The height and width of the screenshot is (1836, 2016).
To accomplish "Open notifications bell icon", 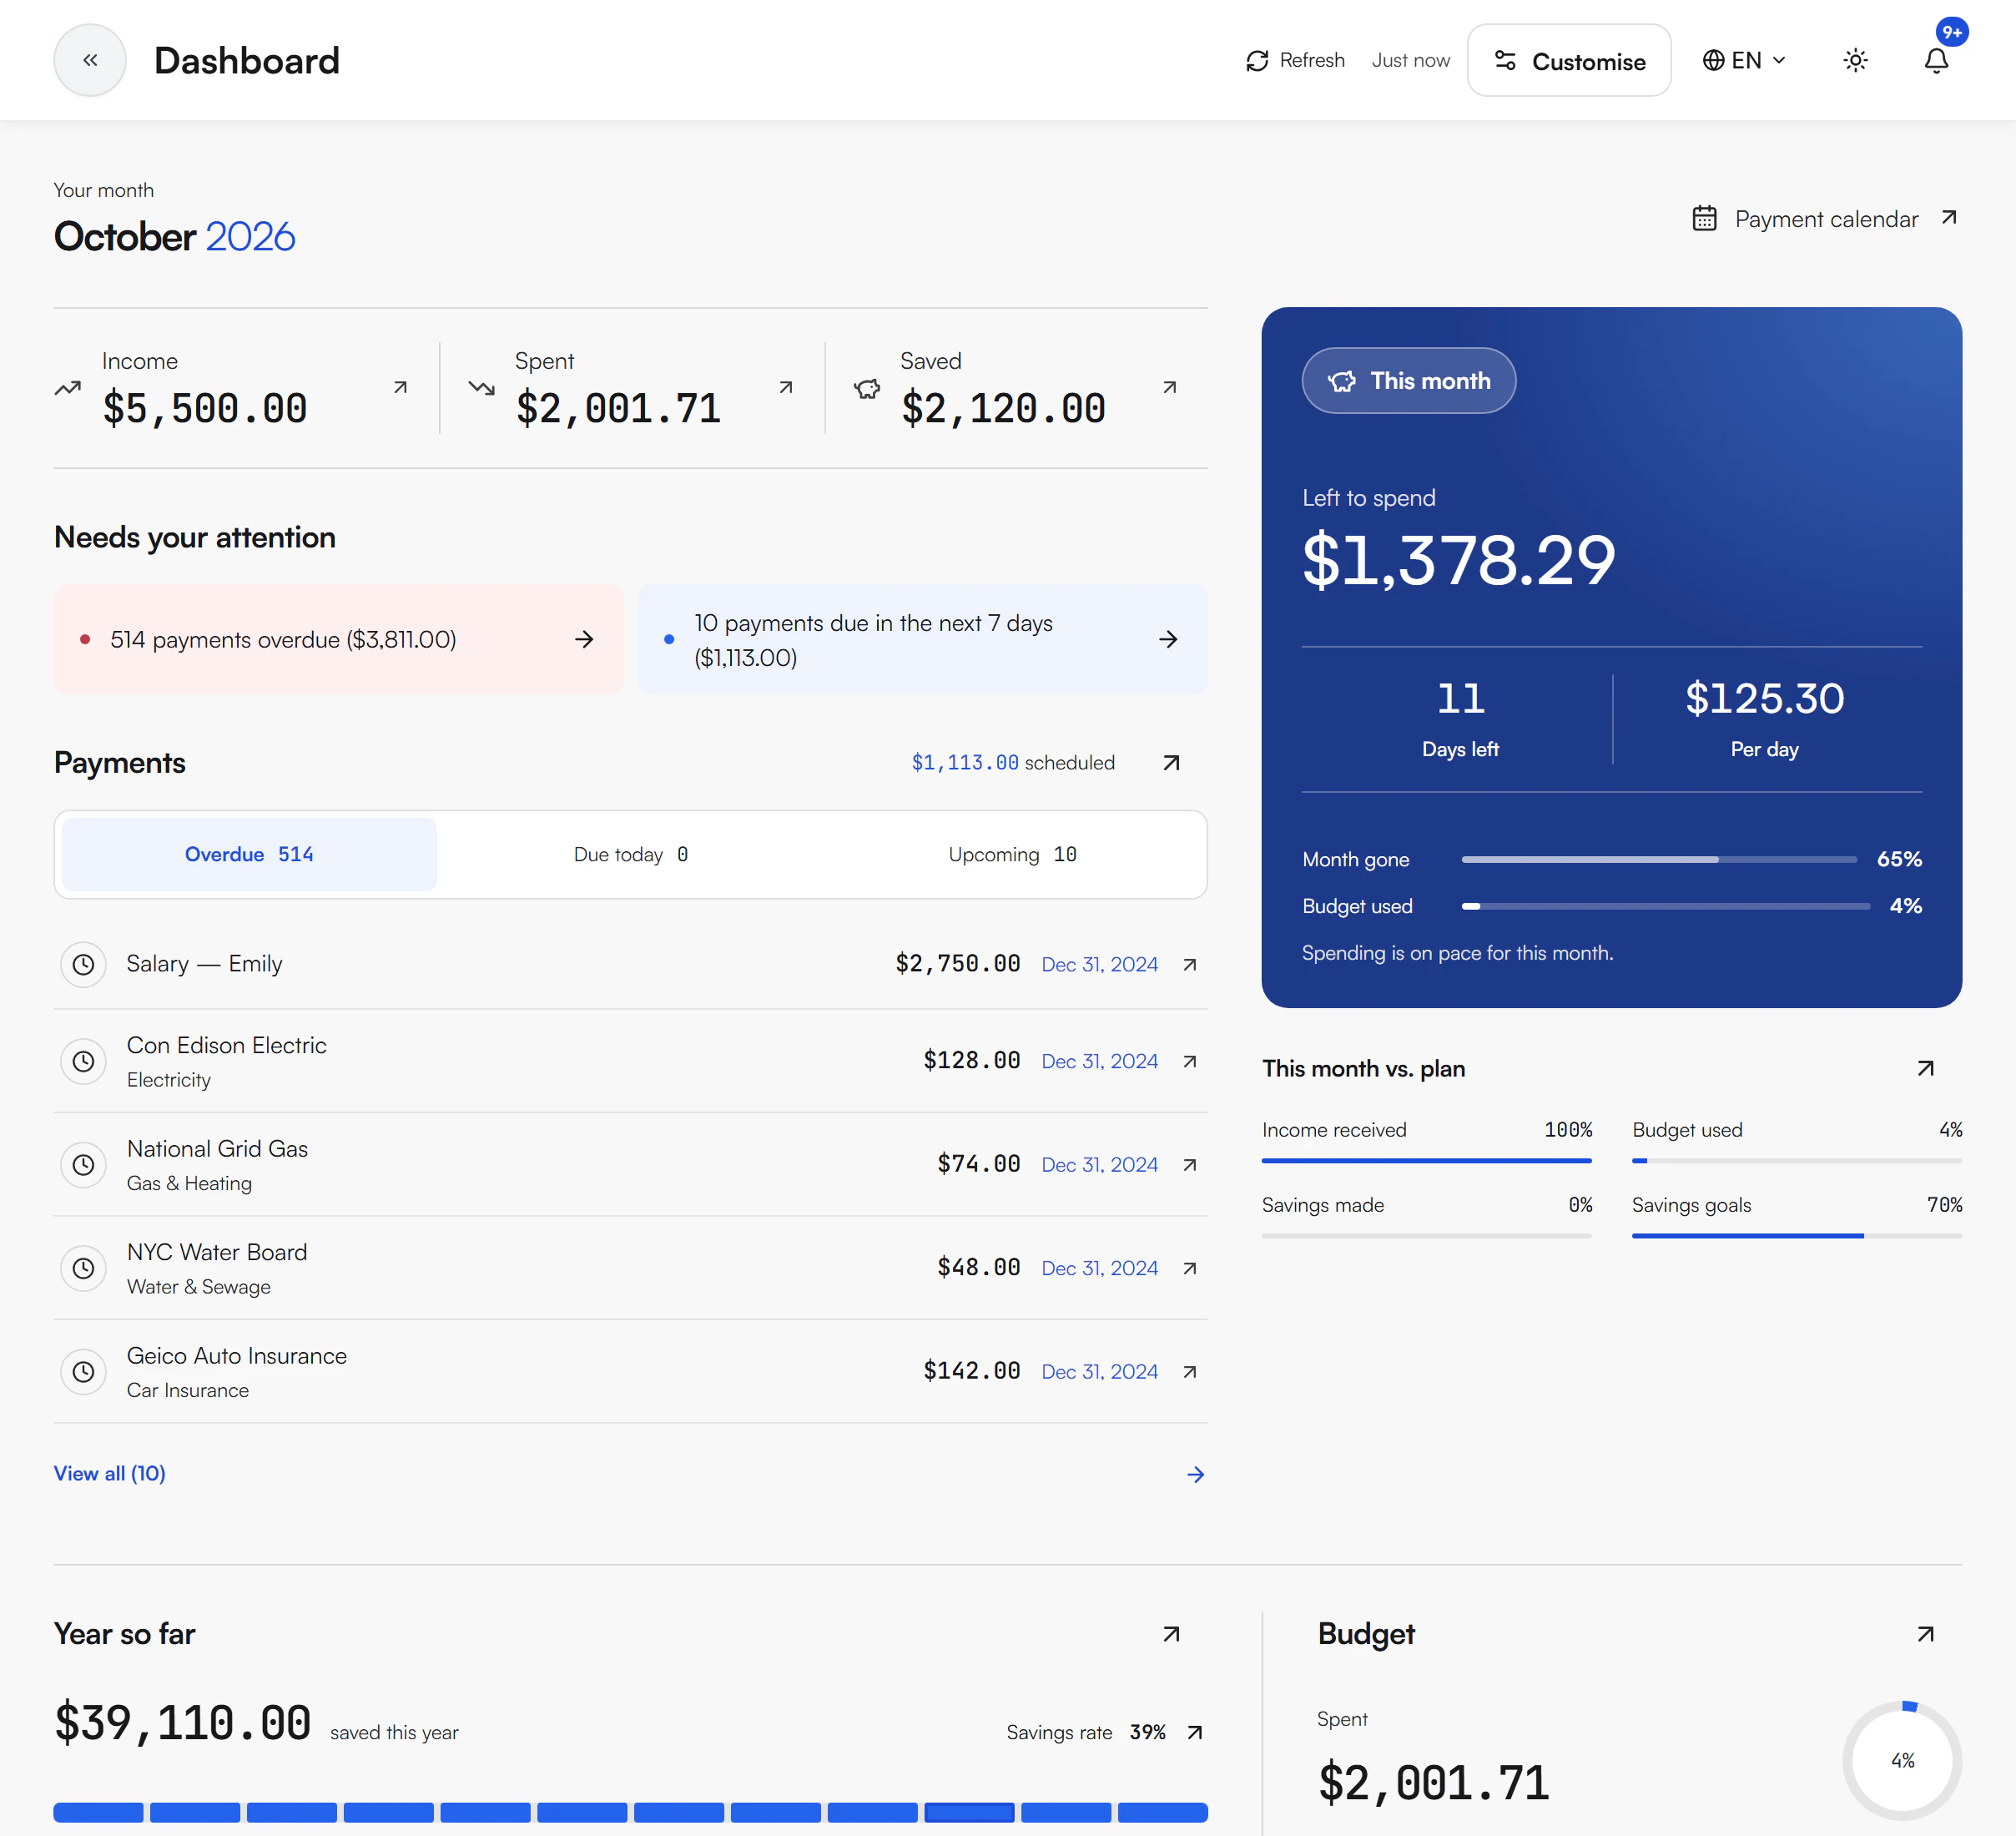I will point(1936,60).
